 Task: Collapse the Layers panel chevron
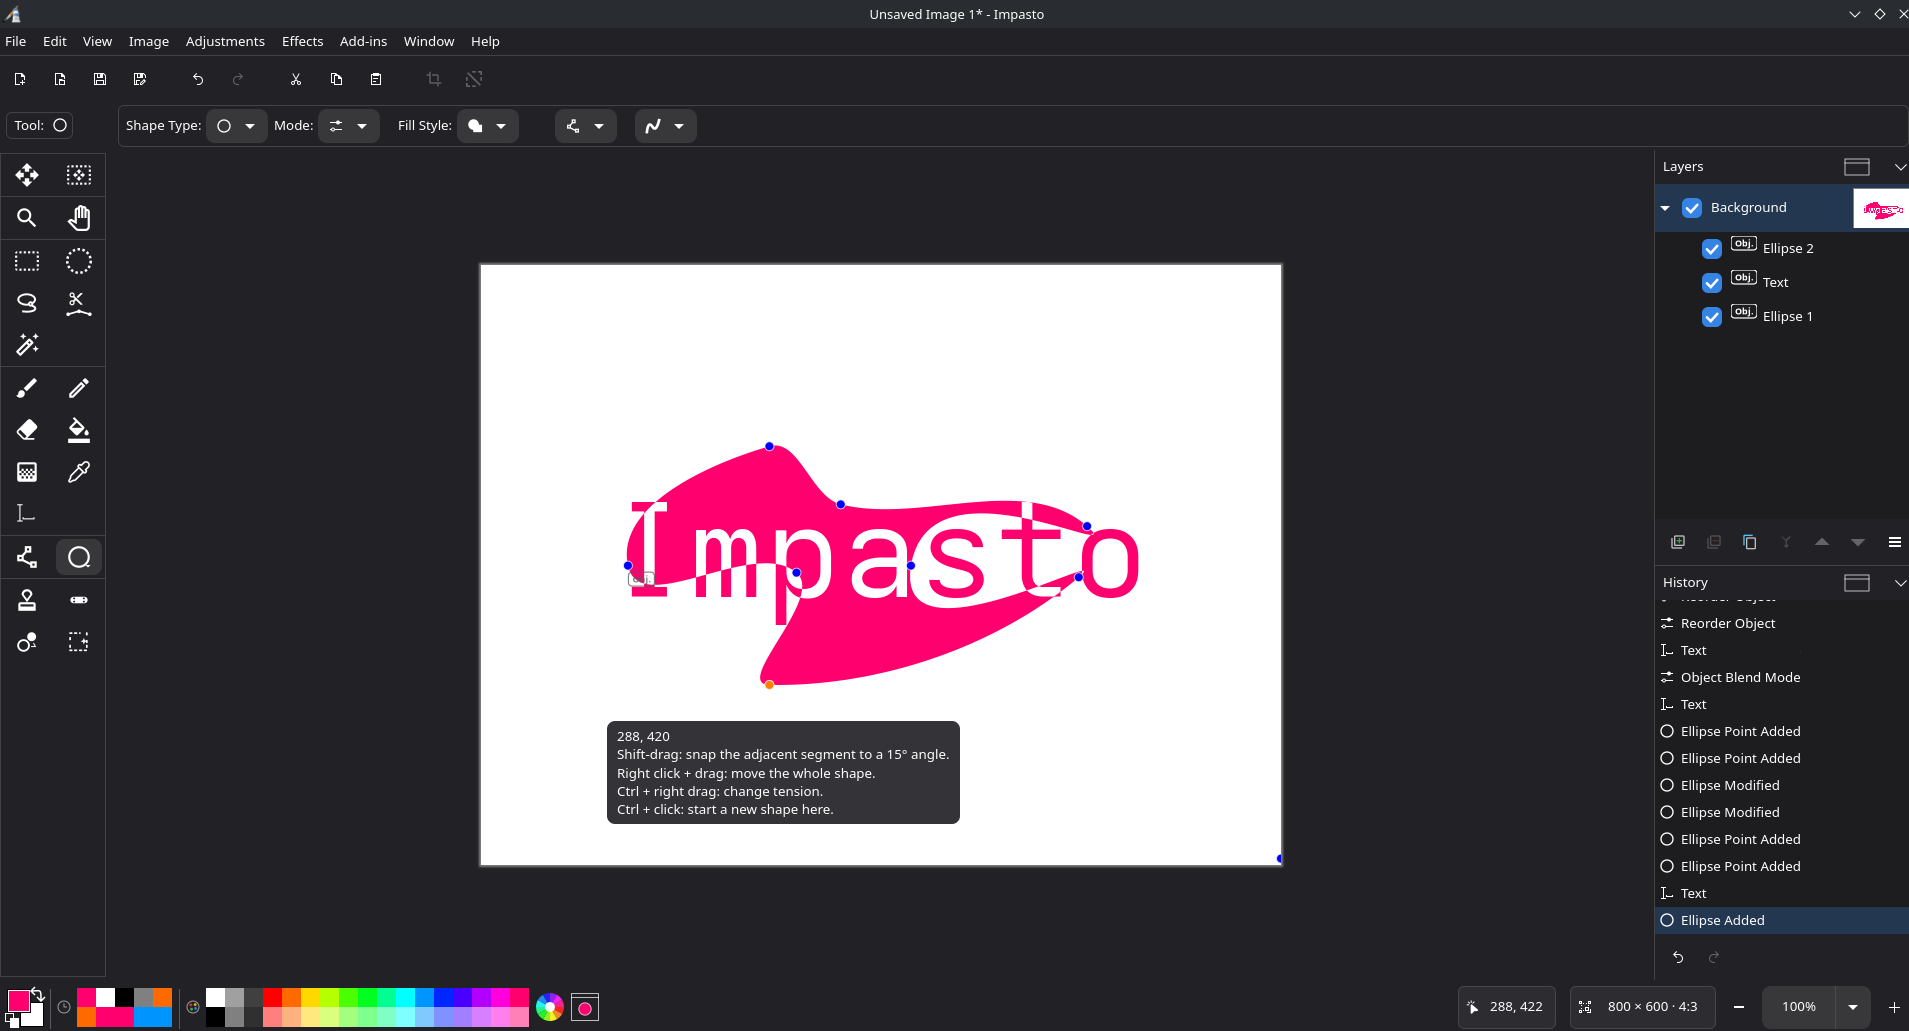coord(1900,167)
